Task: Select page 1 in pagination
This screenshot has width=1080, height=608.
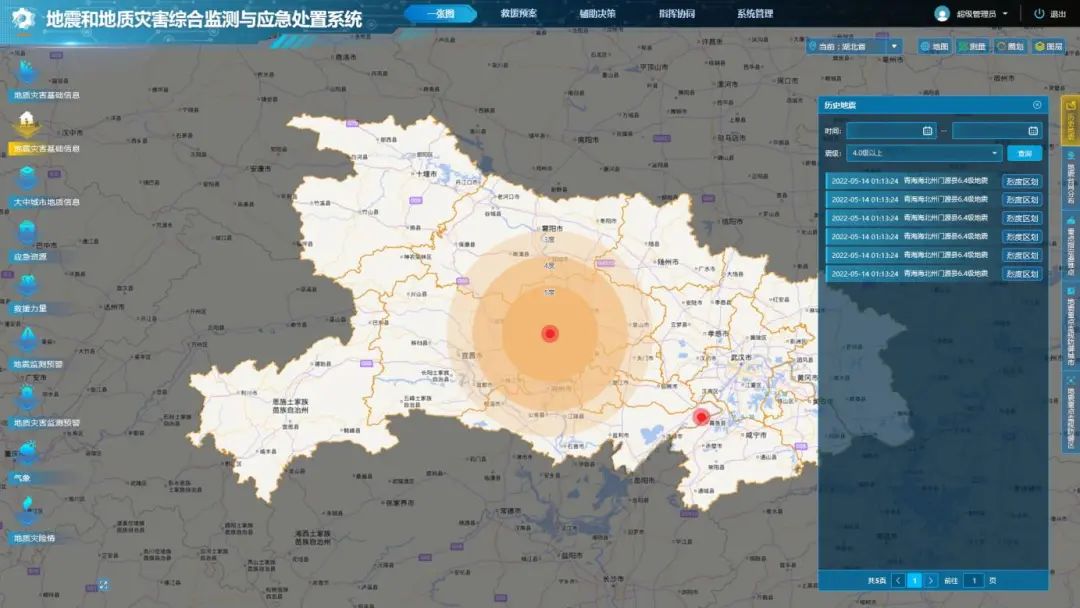Action: tap(914, 580)
